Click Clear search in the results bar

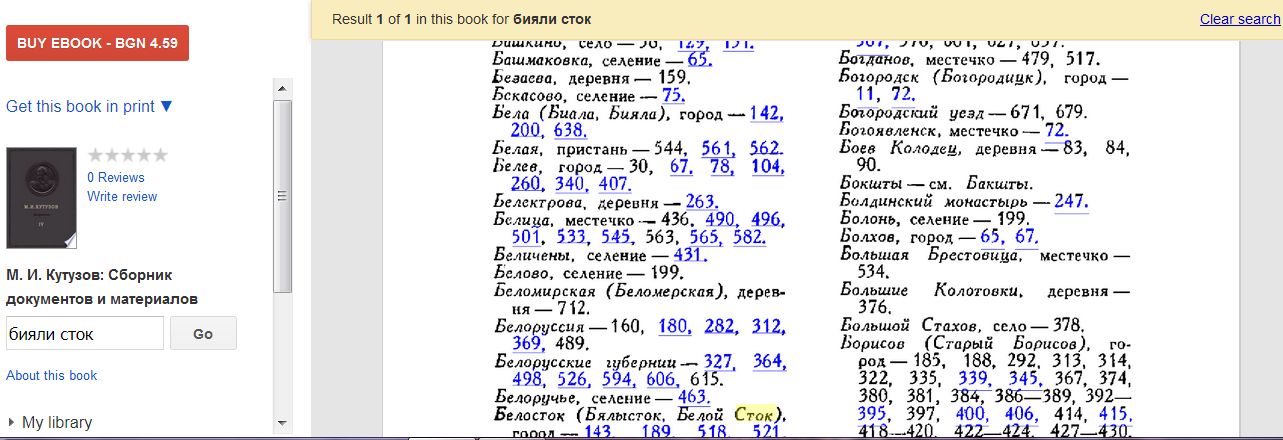click(x=1239, y=19)
